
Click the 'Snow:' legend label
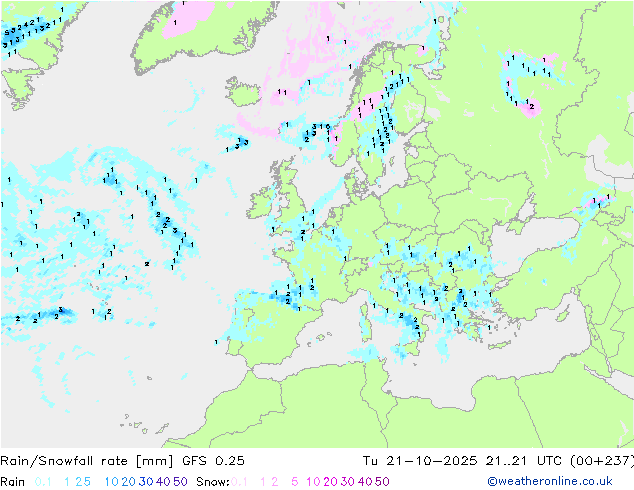pyautogui.click(x=213, y=482)
